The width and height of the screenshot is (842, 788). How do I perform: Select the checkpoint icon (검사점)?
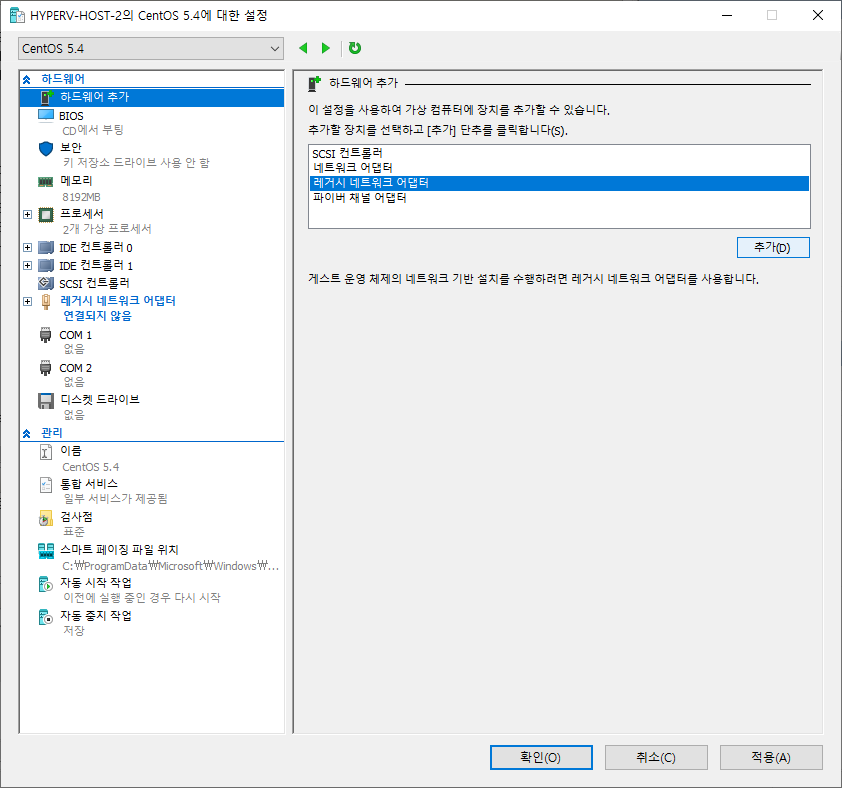[x=45, y=518]
